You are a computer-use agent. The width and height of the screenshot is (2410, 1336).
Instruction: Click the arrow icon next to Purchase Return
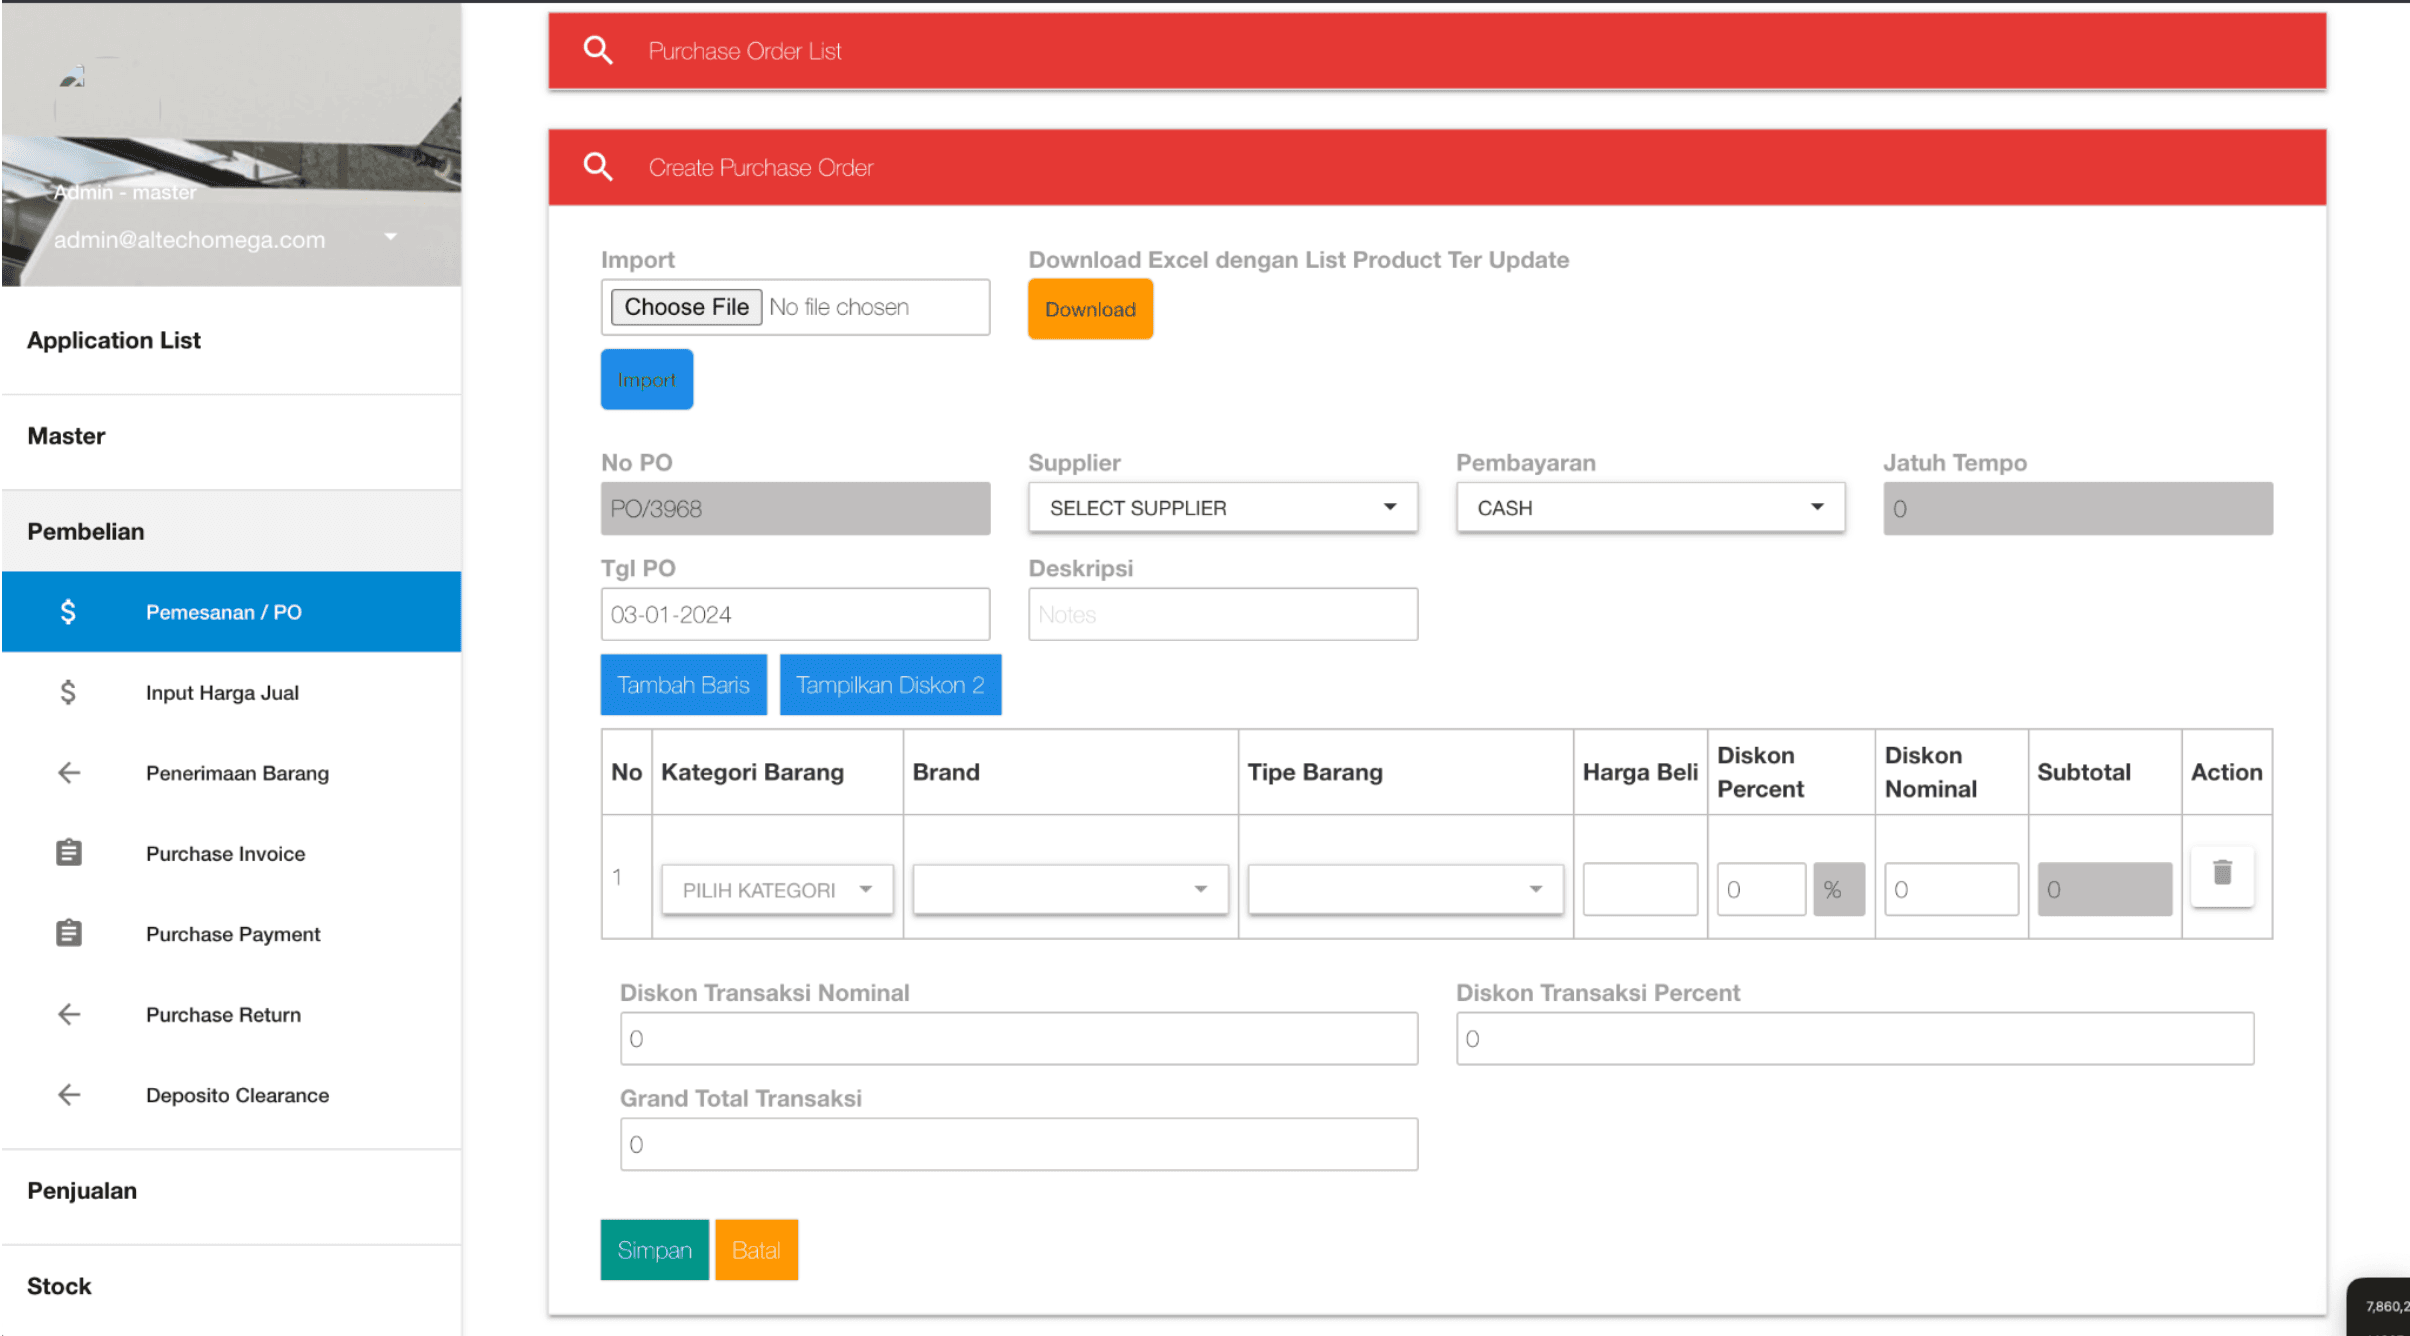coord(69,1014)
